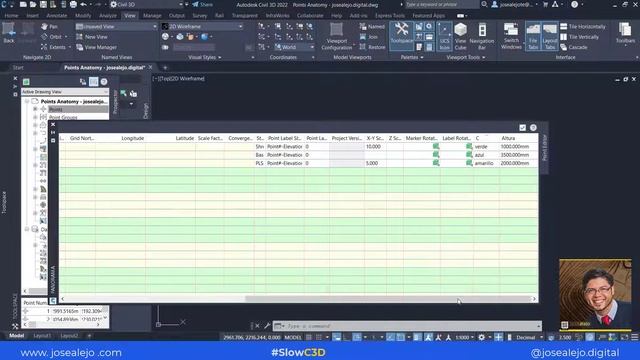Open the Civil 3D workspace dropdown
This screenshot has width=640, height=360.
point(147,4)
